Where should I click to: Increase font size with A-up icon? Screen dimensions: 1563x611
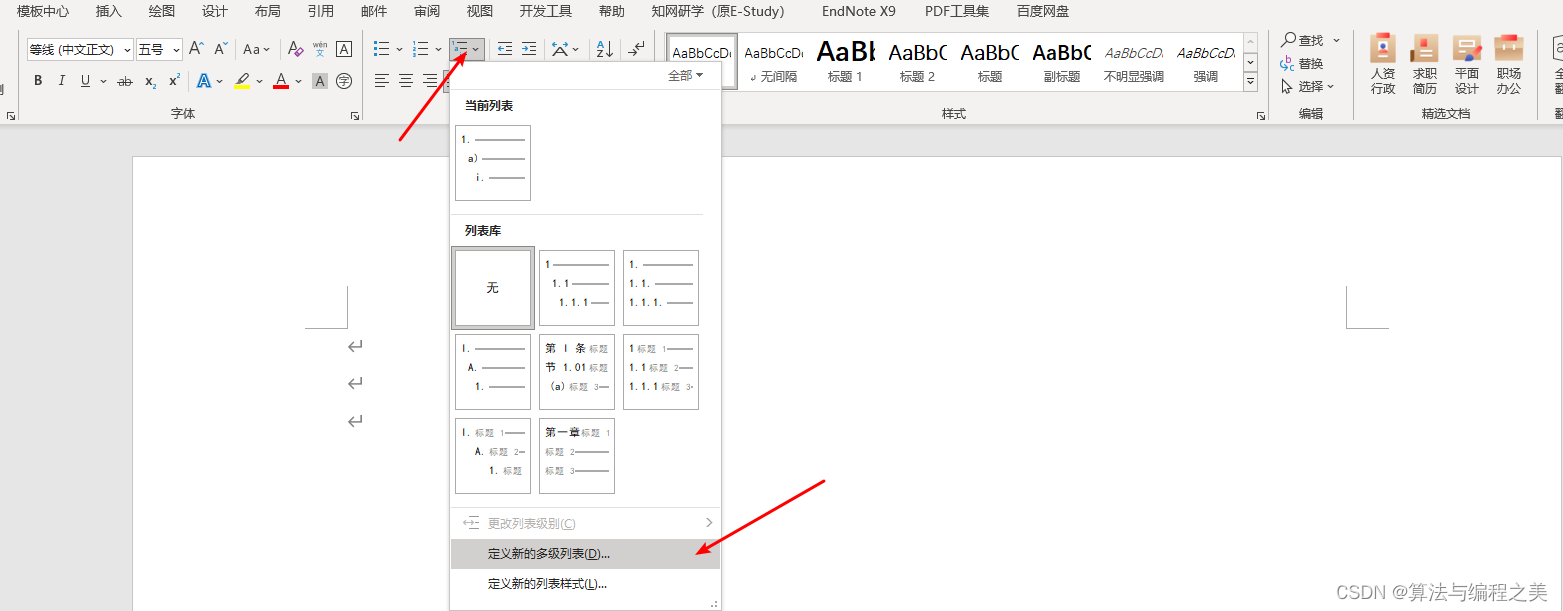(196, 49)
